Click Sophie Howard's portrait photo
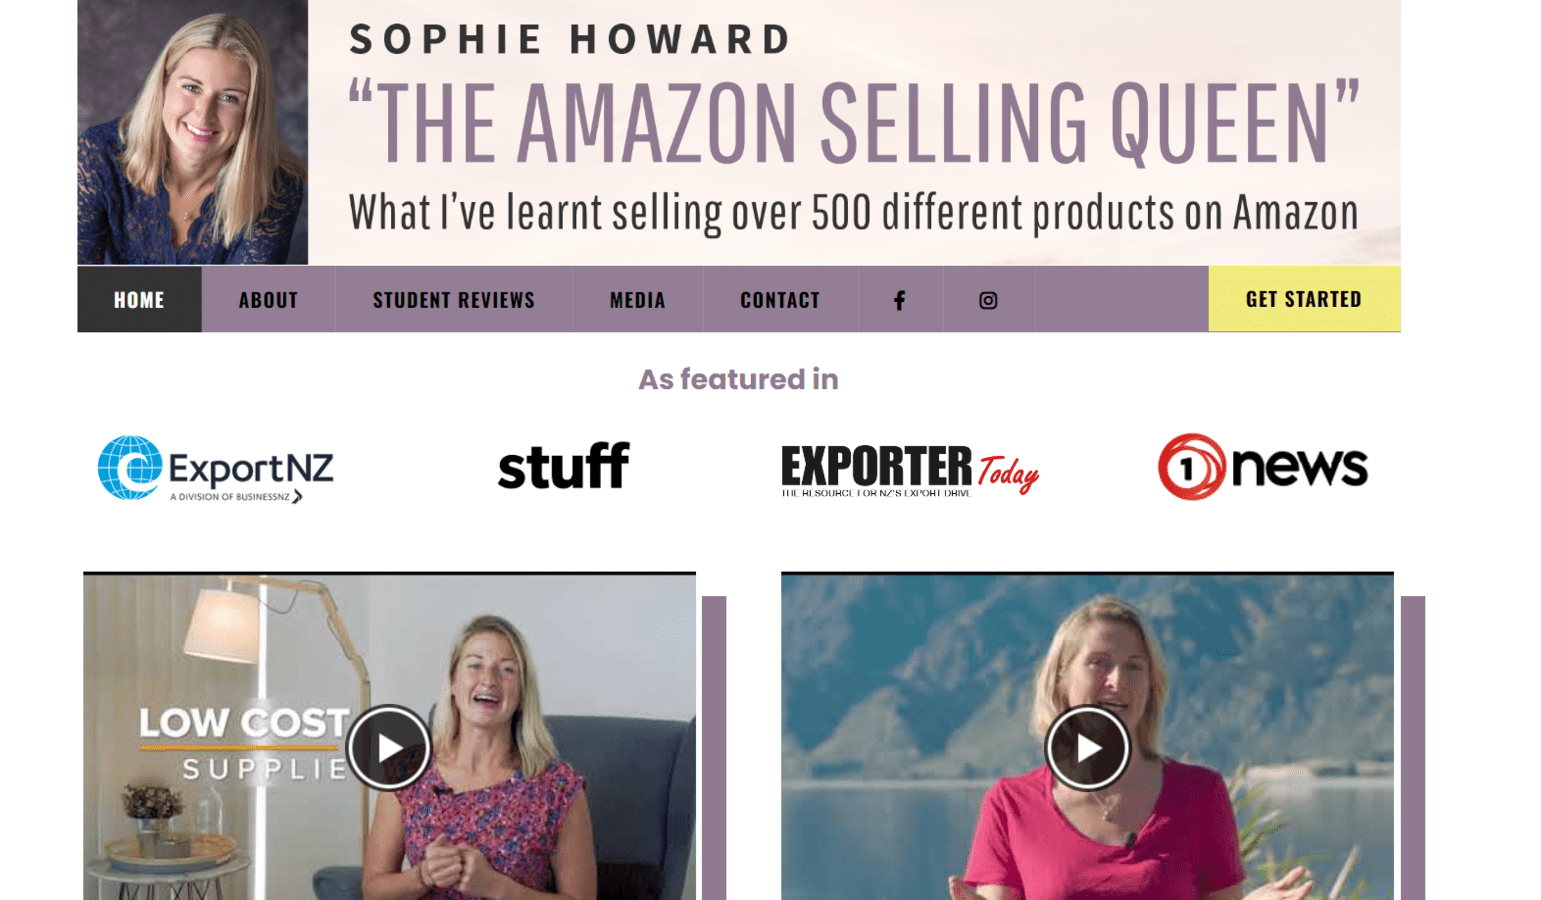The height and width of the screenshot is (900, 1541). (193, 132)
